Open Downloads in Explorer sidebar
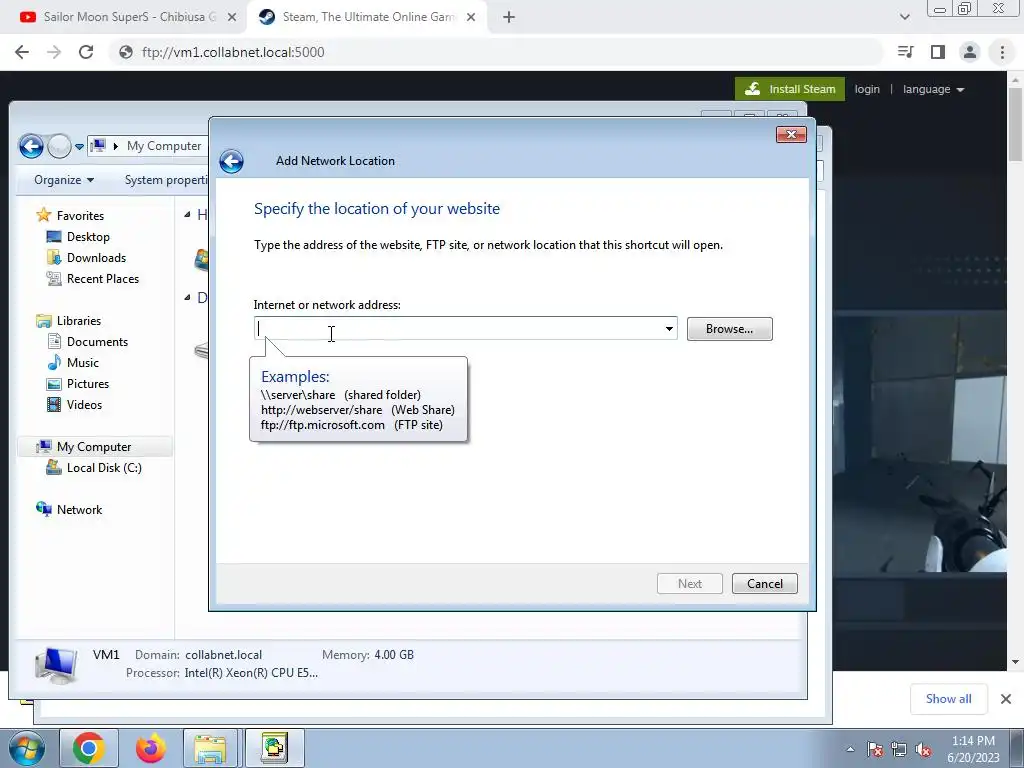This screenshot has width=1024, height=768. 96,257
